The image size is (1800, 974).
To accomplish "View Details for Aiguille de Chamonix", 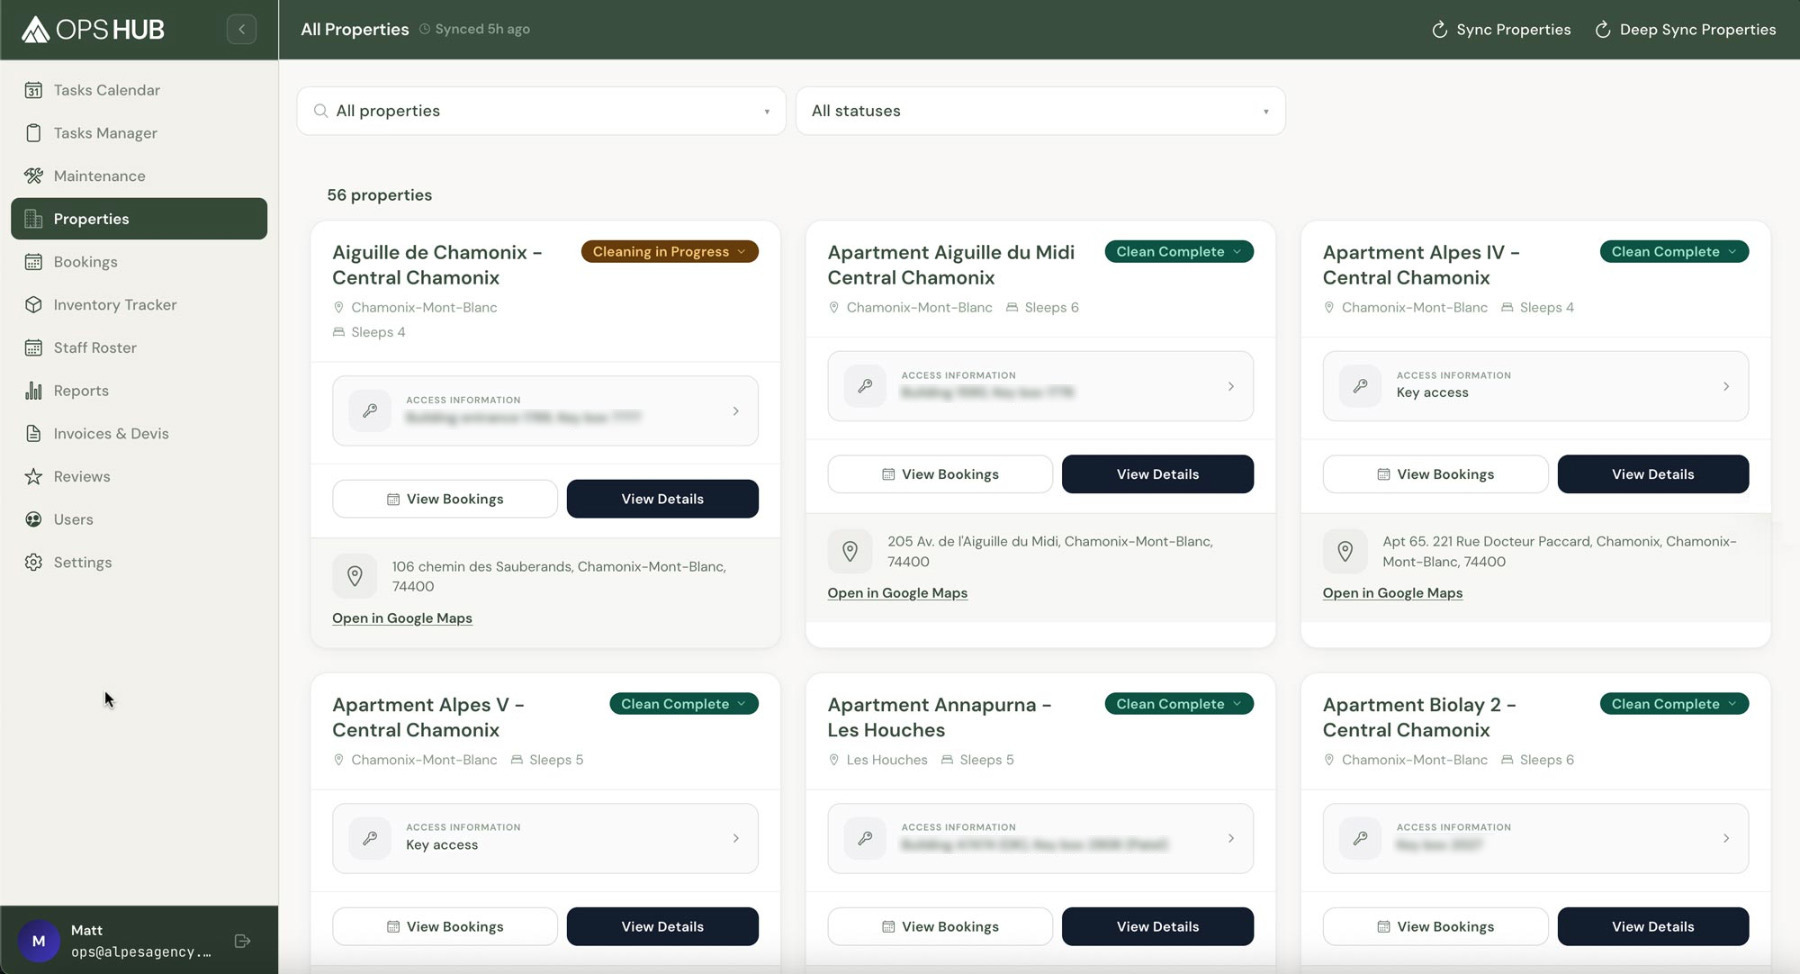I will [663, 499].
